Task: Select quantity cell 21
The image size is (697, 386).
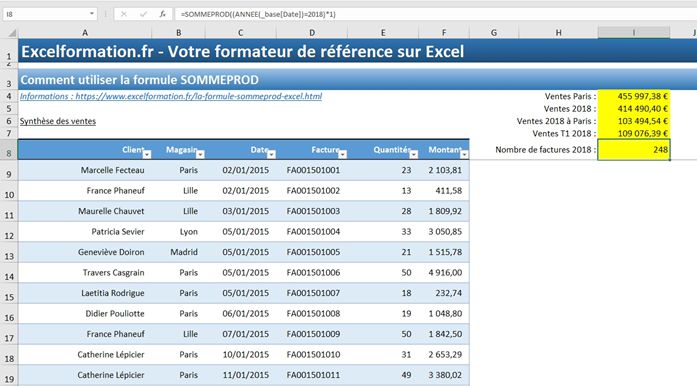Action: 383,252
